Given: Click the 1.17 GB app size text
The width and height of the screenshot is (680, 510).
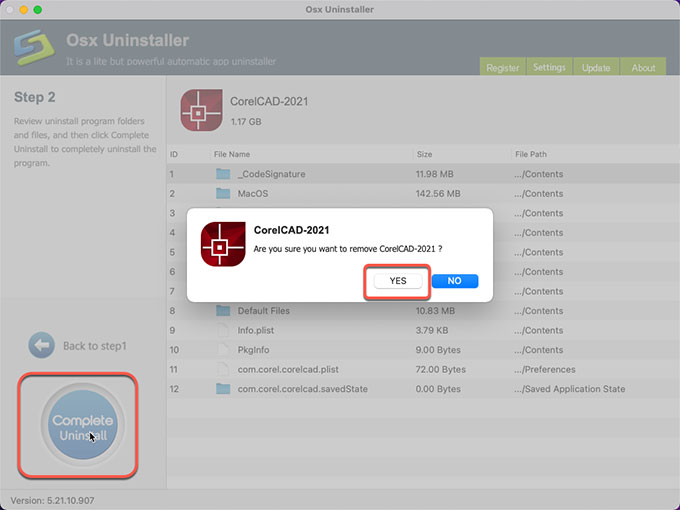Looking at the screenshot, I should click(x=246, y=122).
